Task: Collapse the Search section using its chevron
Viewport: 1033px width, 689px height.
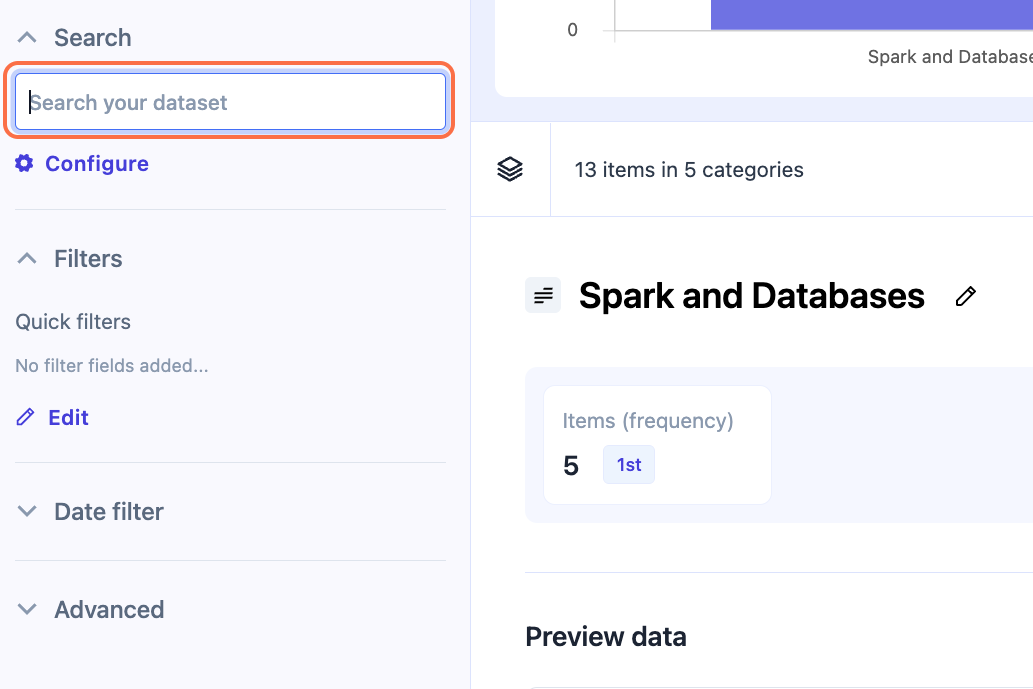Action: [x=28, y=38]
